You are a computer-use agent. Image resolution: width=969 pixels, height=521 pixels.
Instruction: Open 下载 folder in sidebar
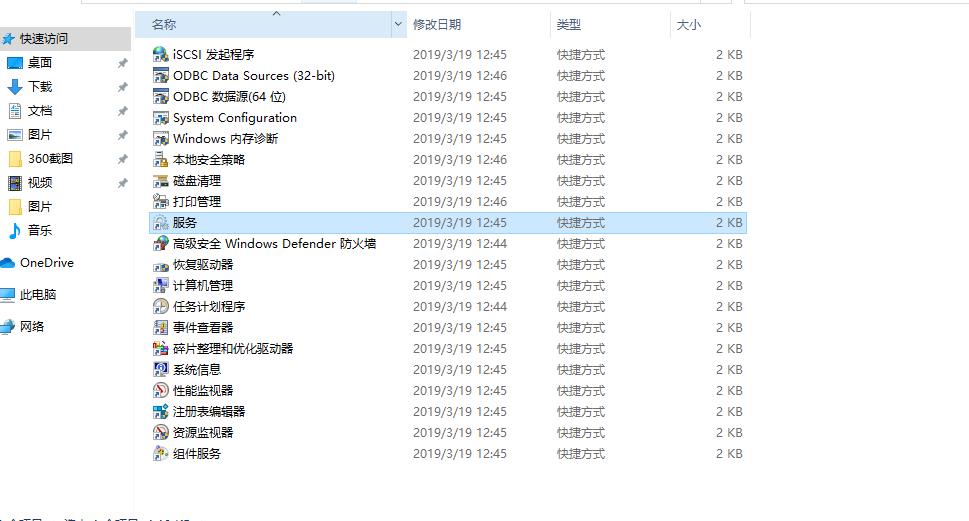(40, 87)
